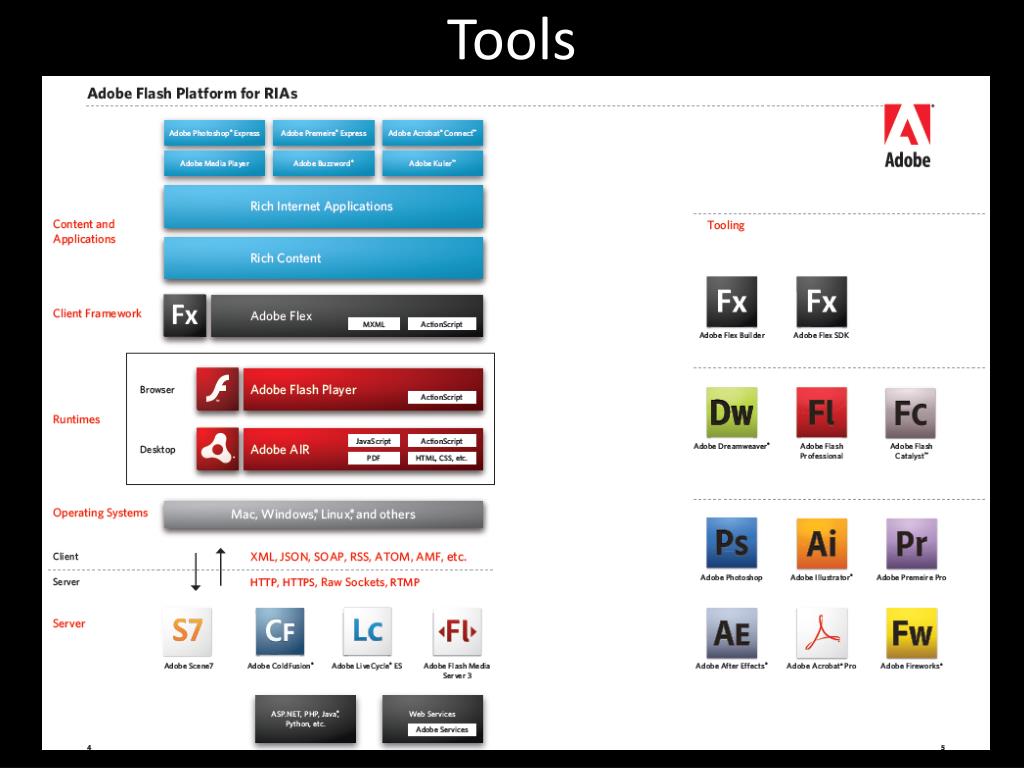This screenshot has height=768, width=1024.
Task: Click the XML, JSON, SOAP, RSS text line
Action: coord(359,557)
